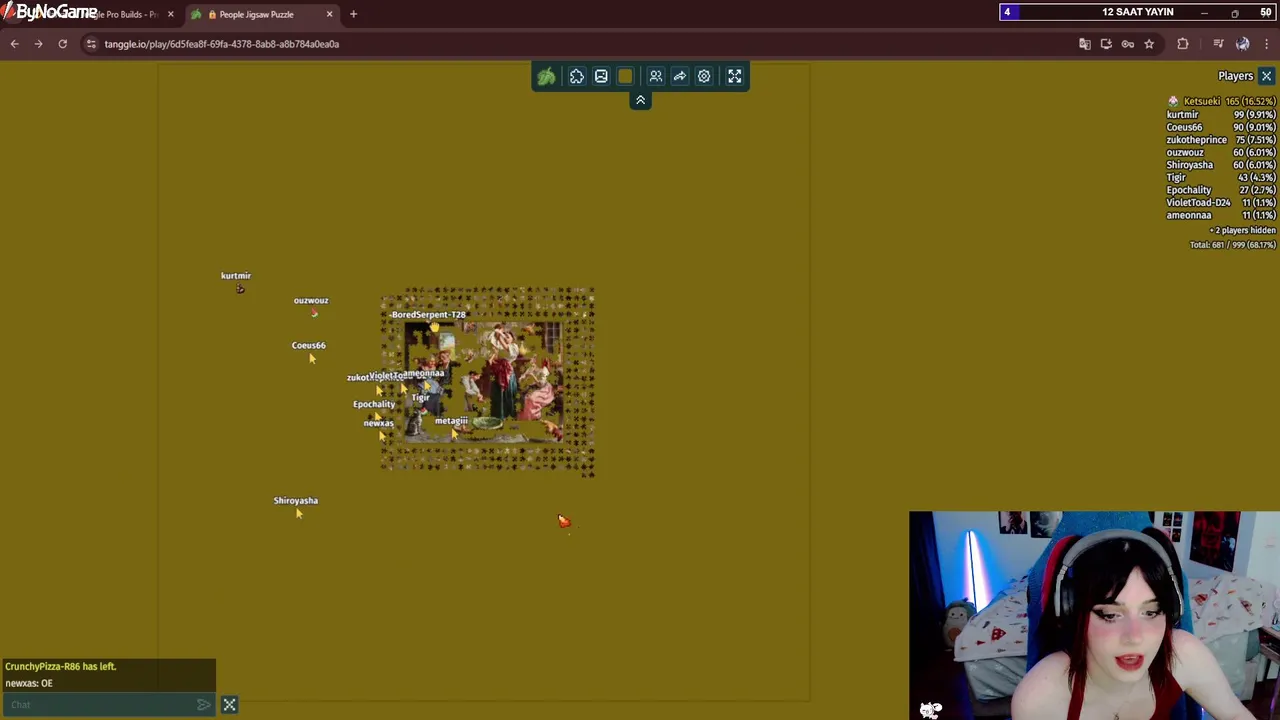Open puzzle settings gear
The height and width of the screenshot is (720, 1280).
pyautogui.click(x=704, y=76)
